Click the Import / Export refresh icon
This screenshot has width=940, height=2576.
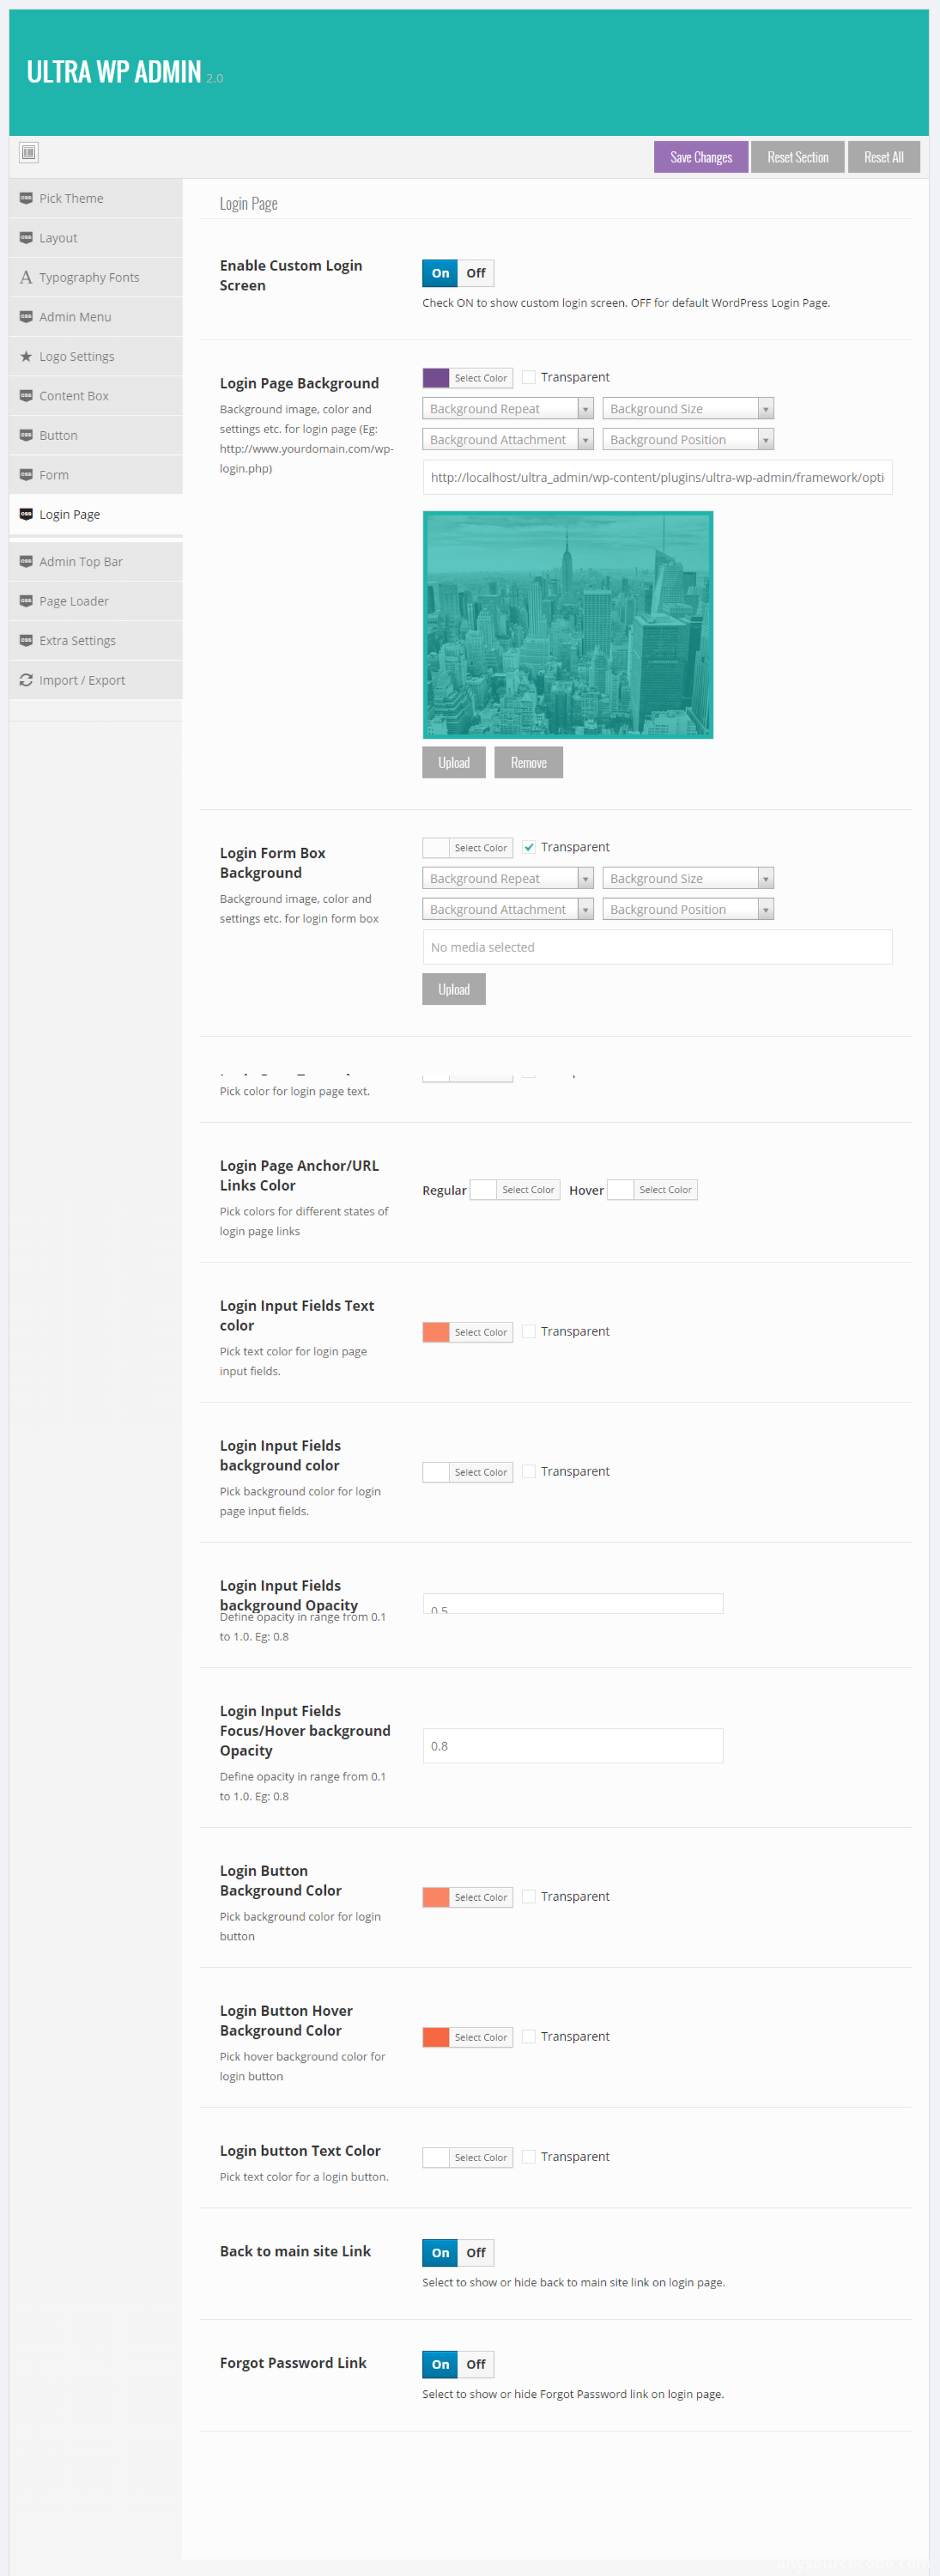click(26, 680)
